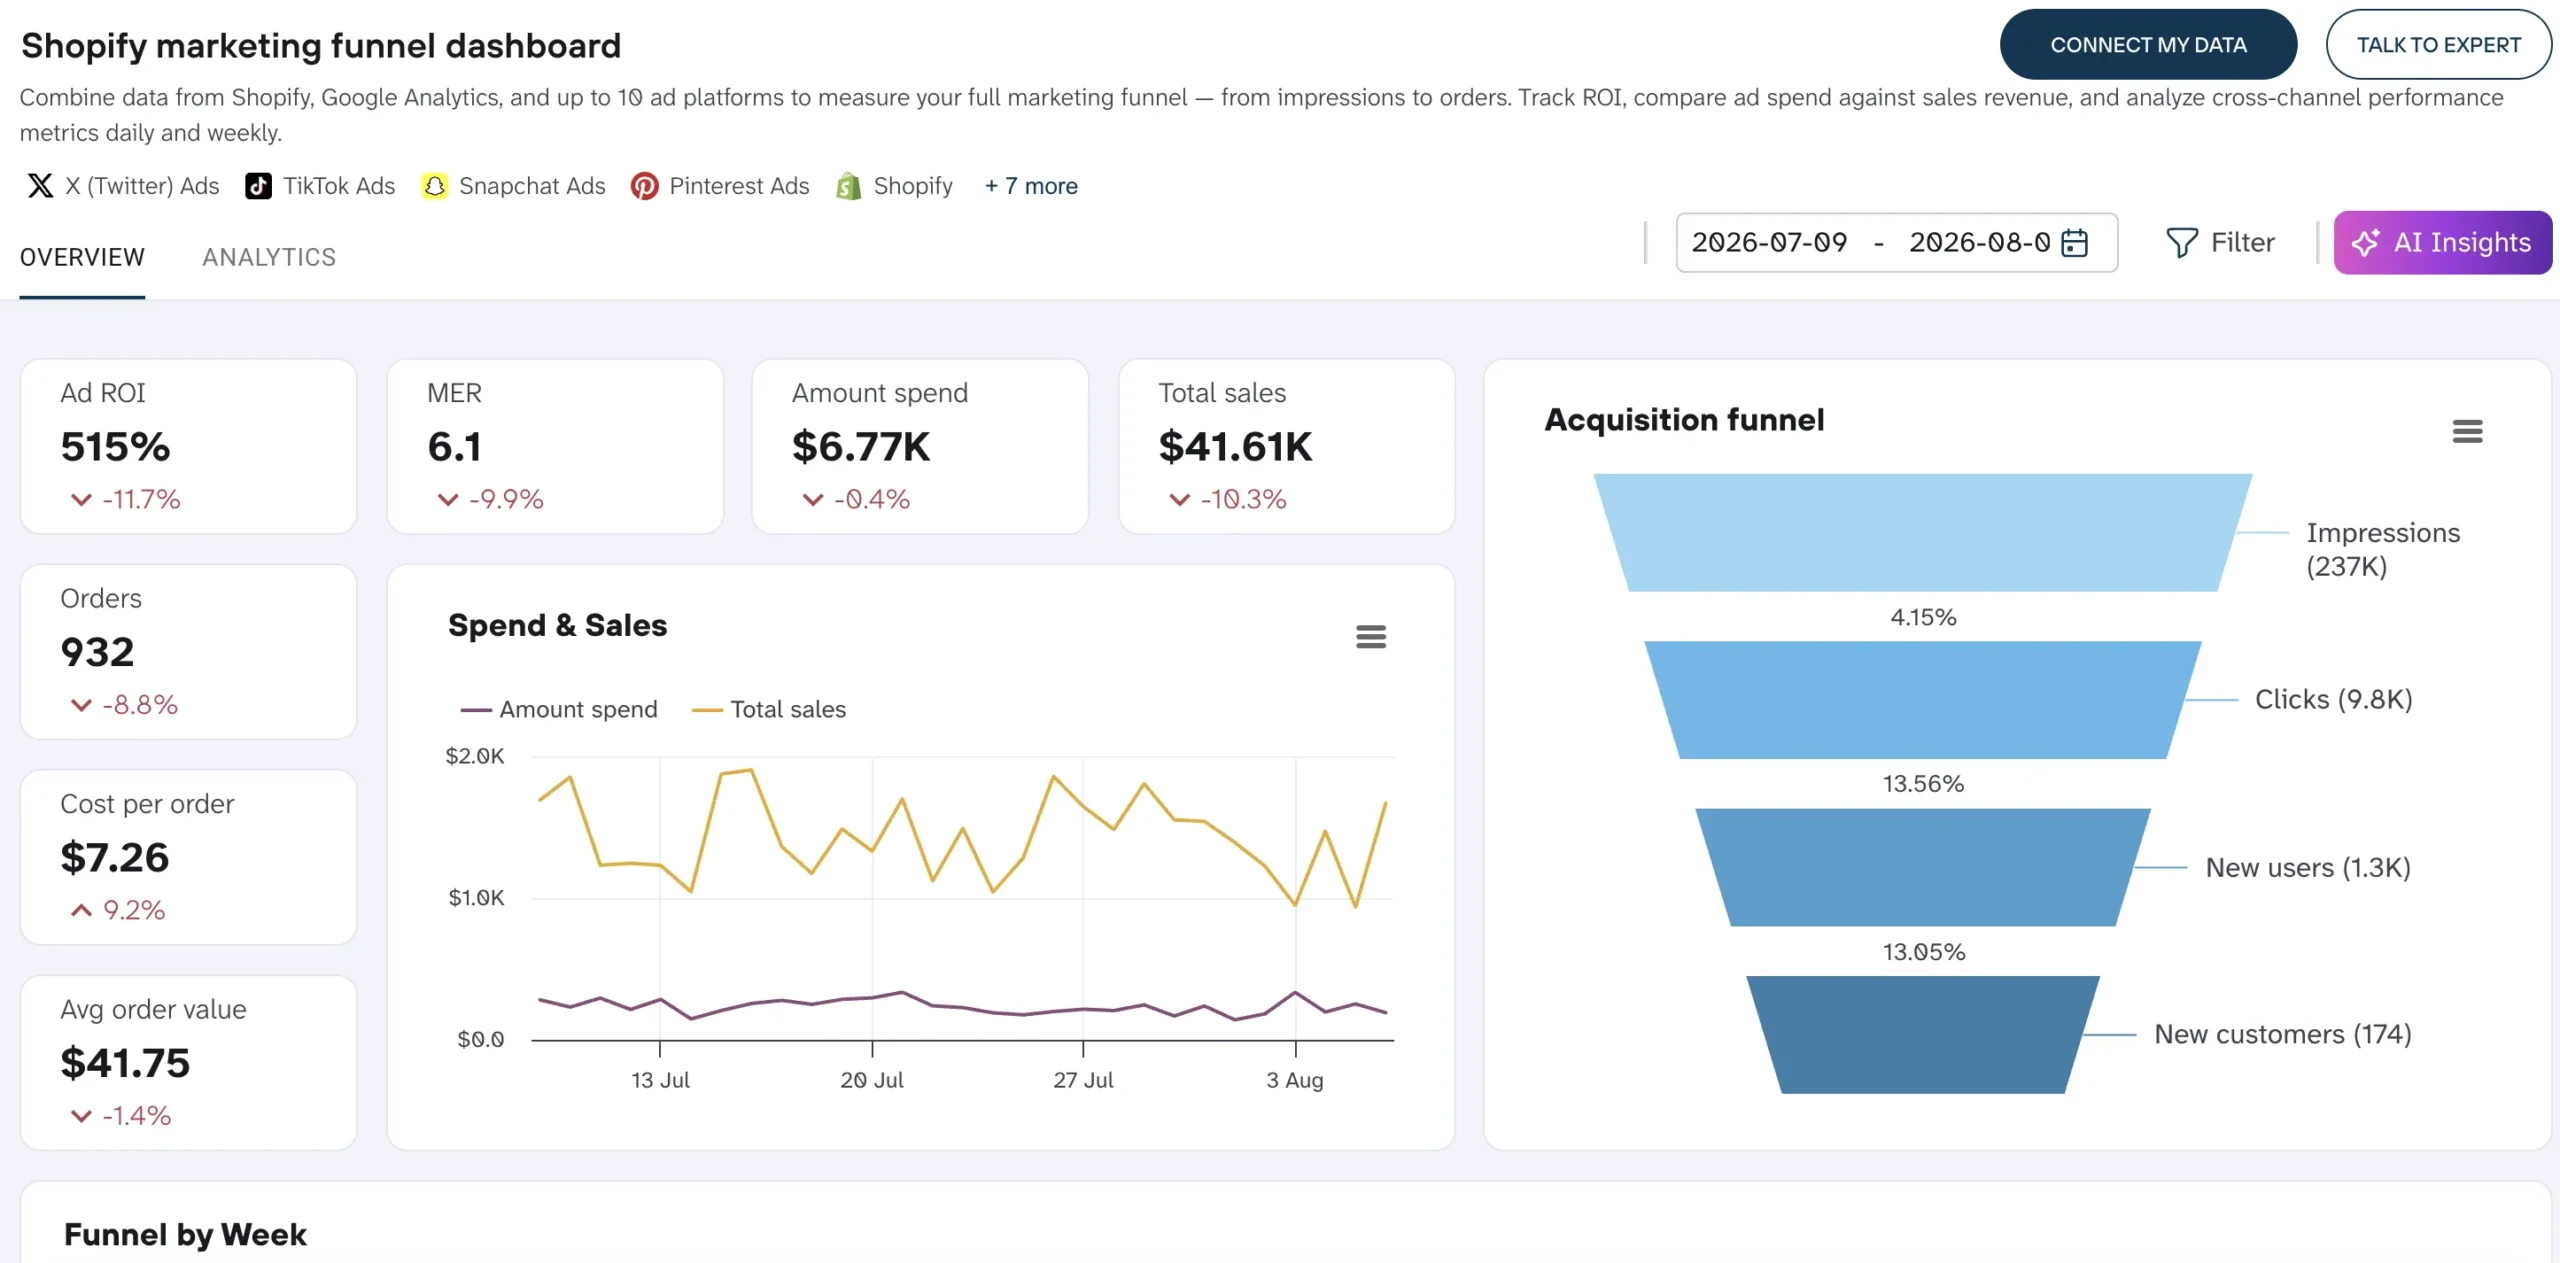Click the X (Twitter) Ads label
Image resolution: width=2560 pixels, height=1263 pixels.
(x=142, y=186)
